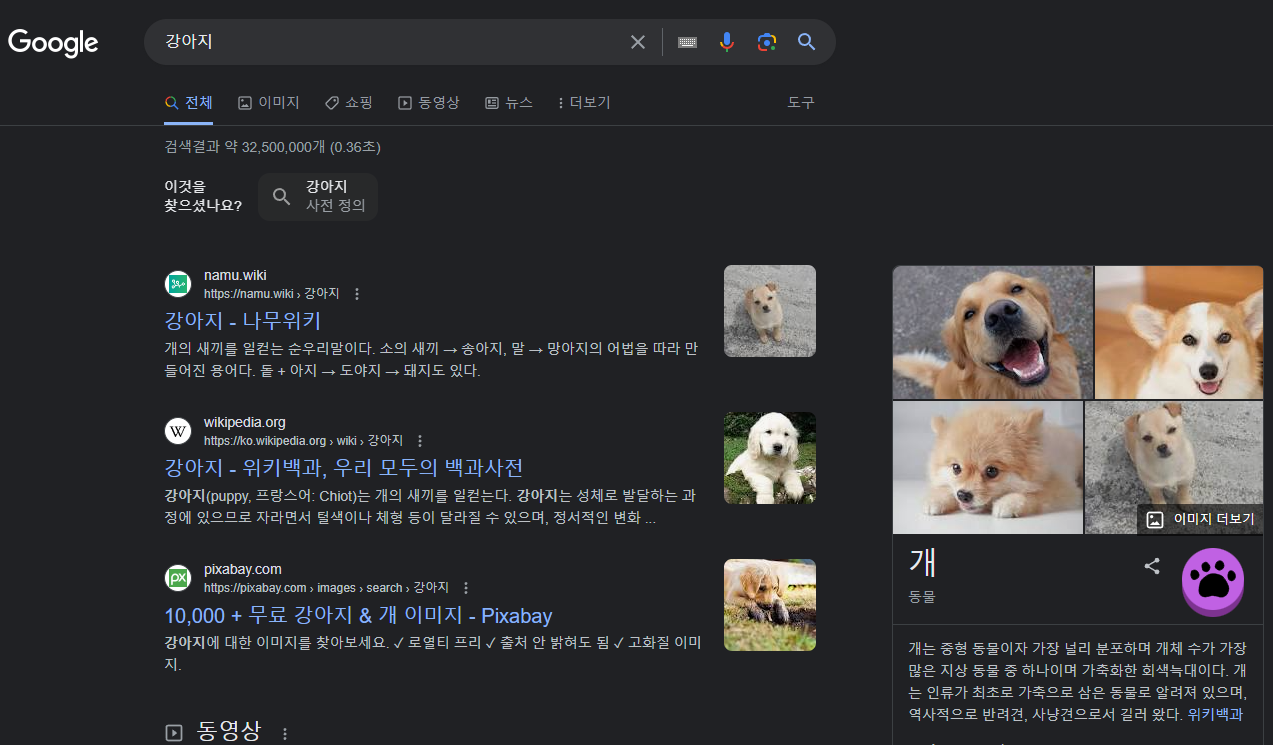Click the magnifier search submit icon
Viewport: 1273px width, 745px height.
(x=807, y=42)
